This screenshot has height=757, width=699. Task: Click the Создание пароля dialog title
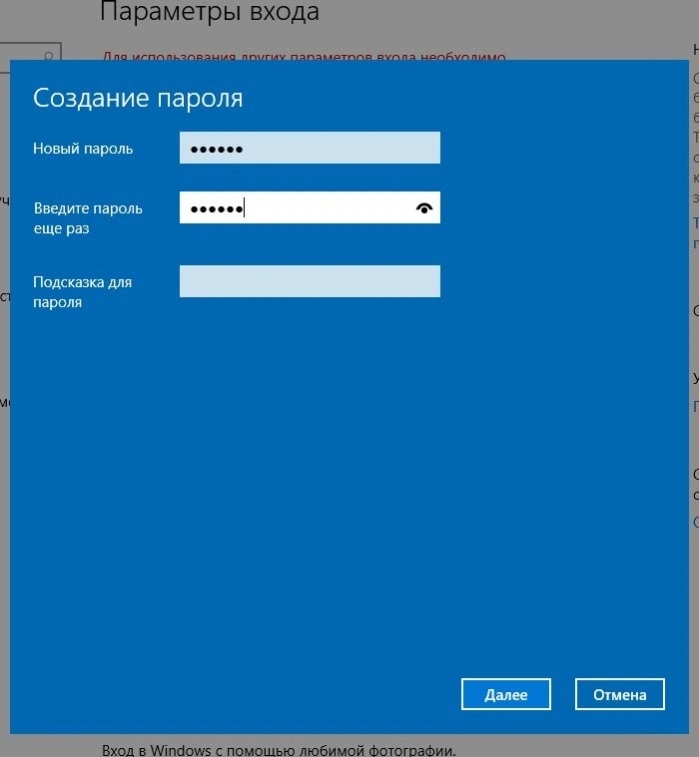click(x=138, y=98)
